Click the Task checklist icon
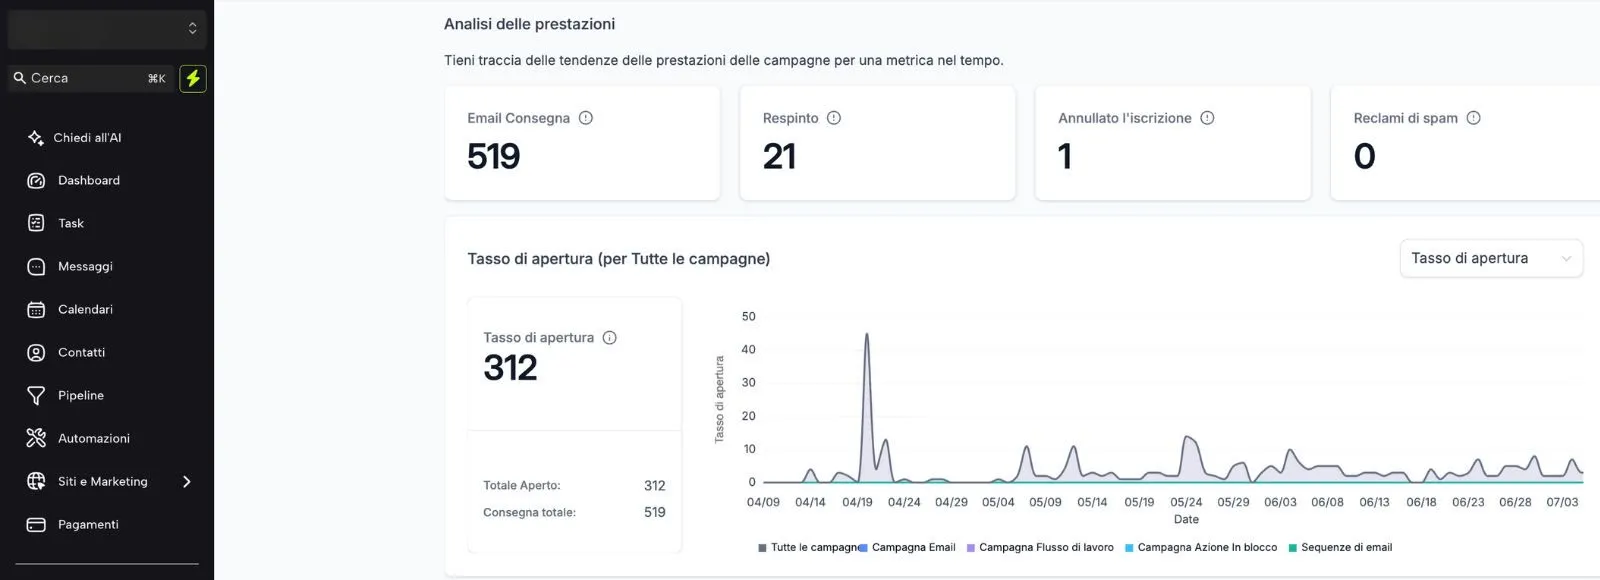The height and width of the screenshot is (580, 1600). point(36,224)
